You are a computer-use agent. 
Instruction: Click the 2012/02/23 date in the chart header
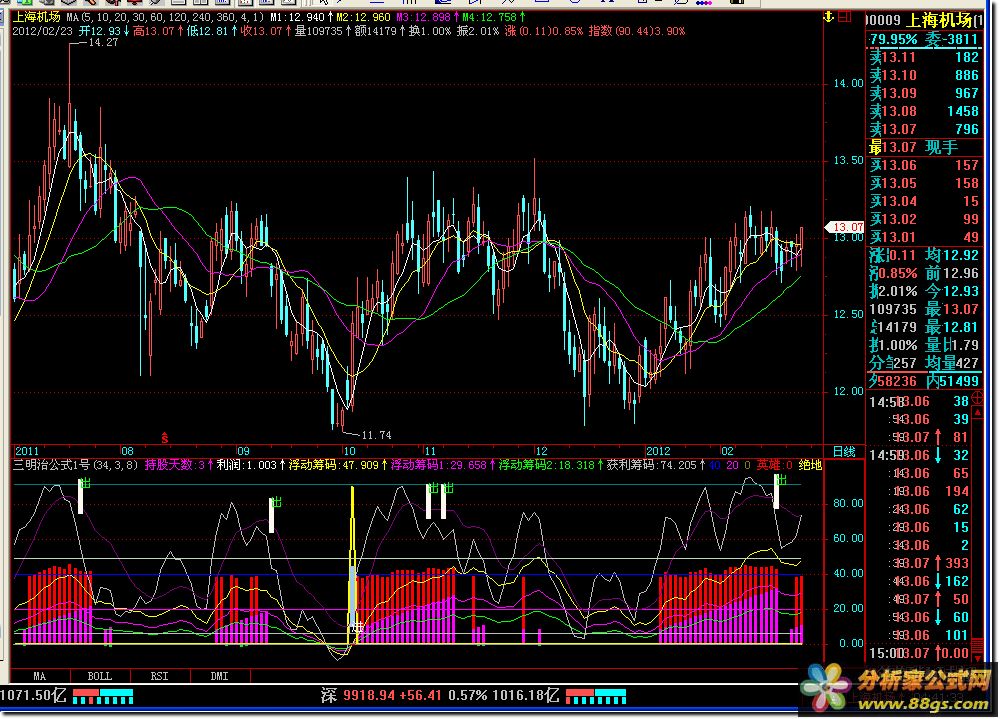[x=43, y=31]
